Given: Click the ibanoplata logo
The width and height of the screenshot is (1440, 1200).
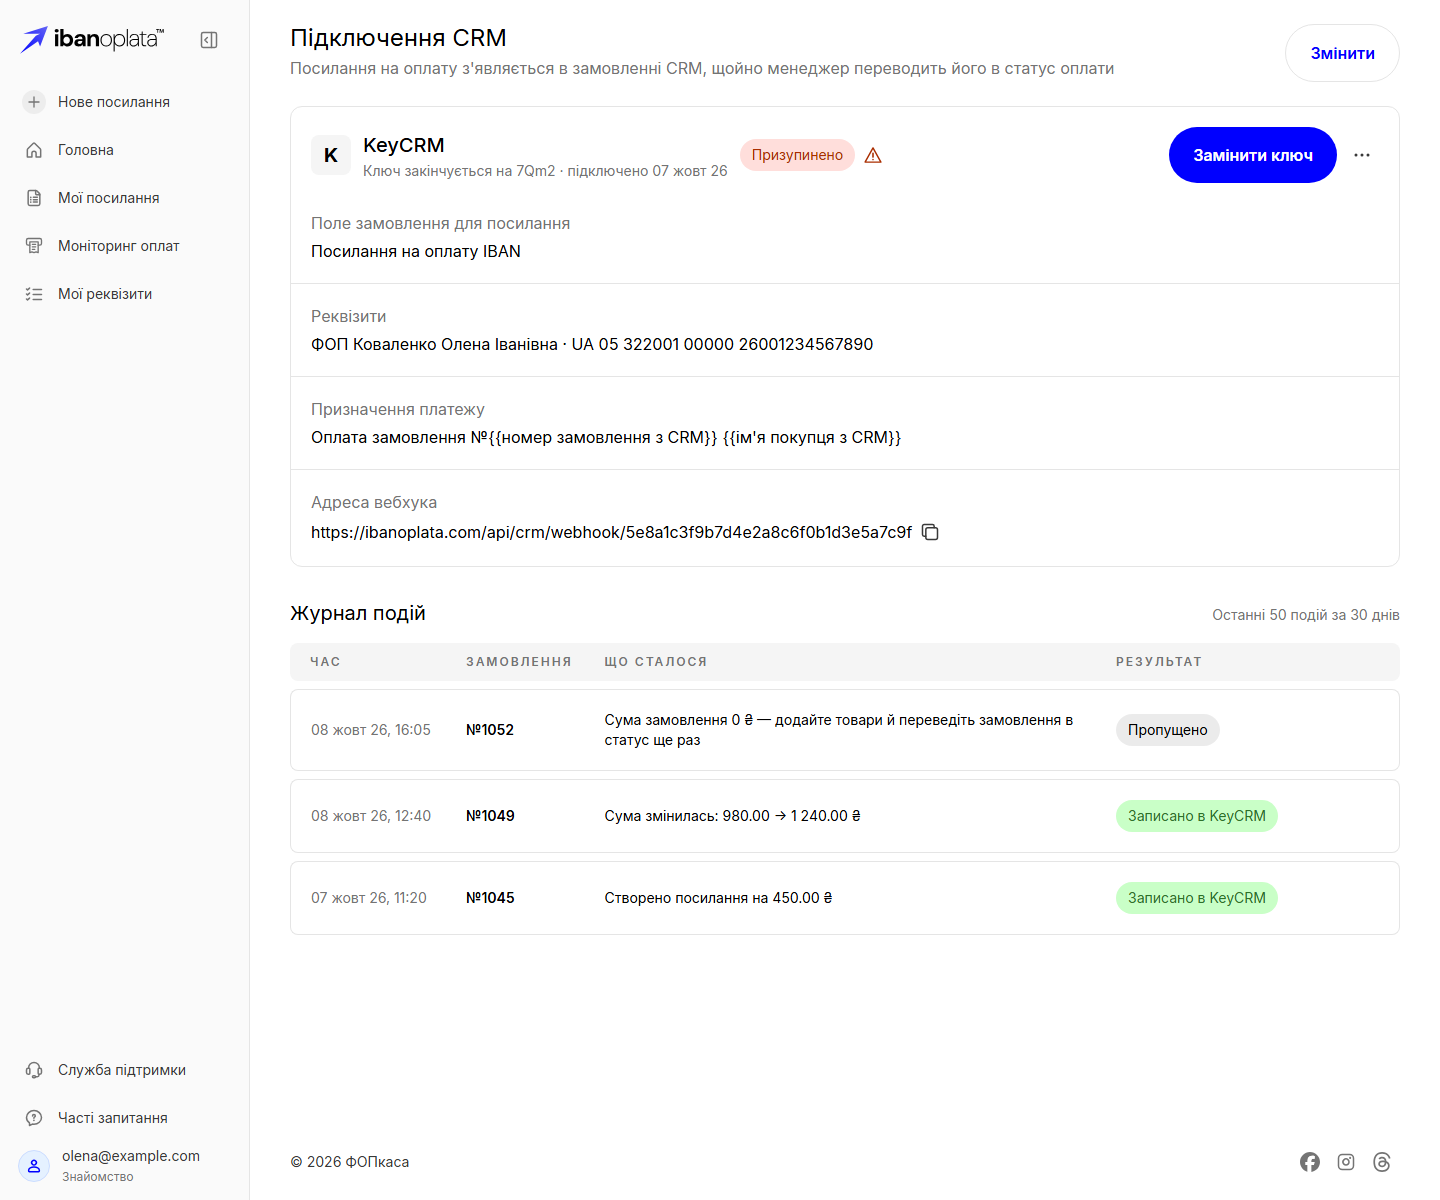Looking at the screenshot, I should [x=93, y=39].
